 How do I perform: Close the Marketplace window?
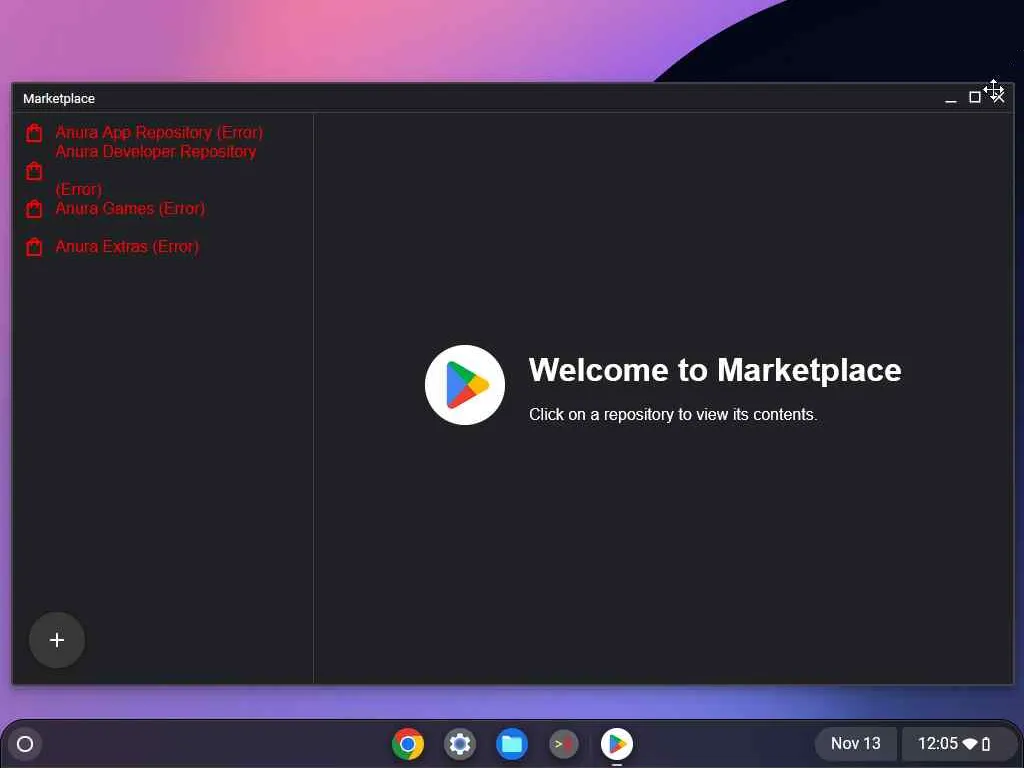point(998,97)
